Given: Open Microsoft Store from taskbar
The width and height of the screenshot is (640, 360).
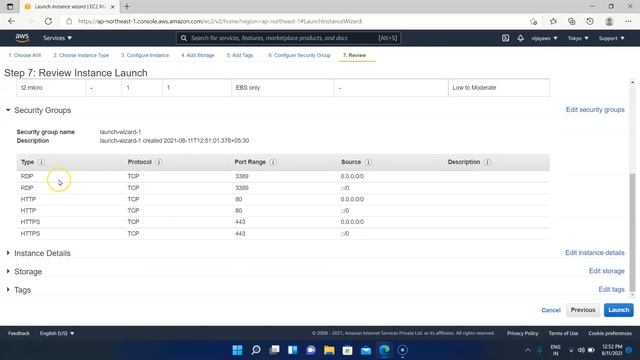Looking at the screenshot, I should click(x=347, y=350).
